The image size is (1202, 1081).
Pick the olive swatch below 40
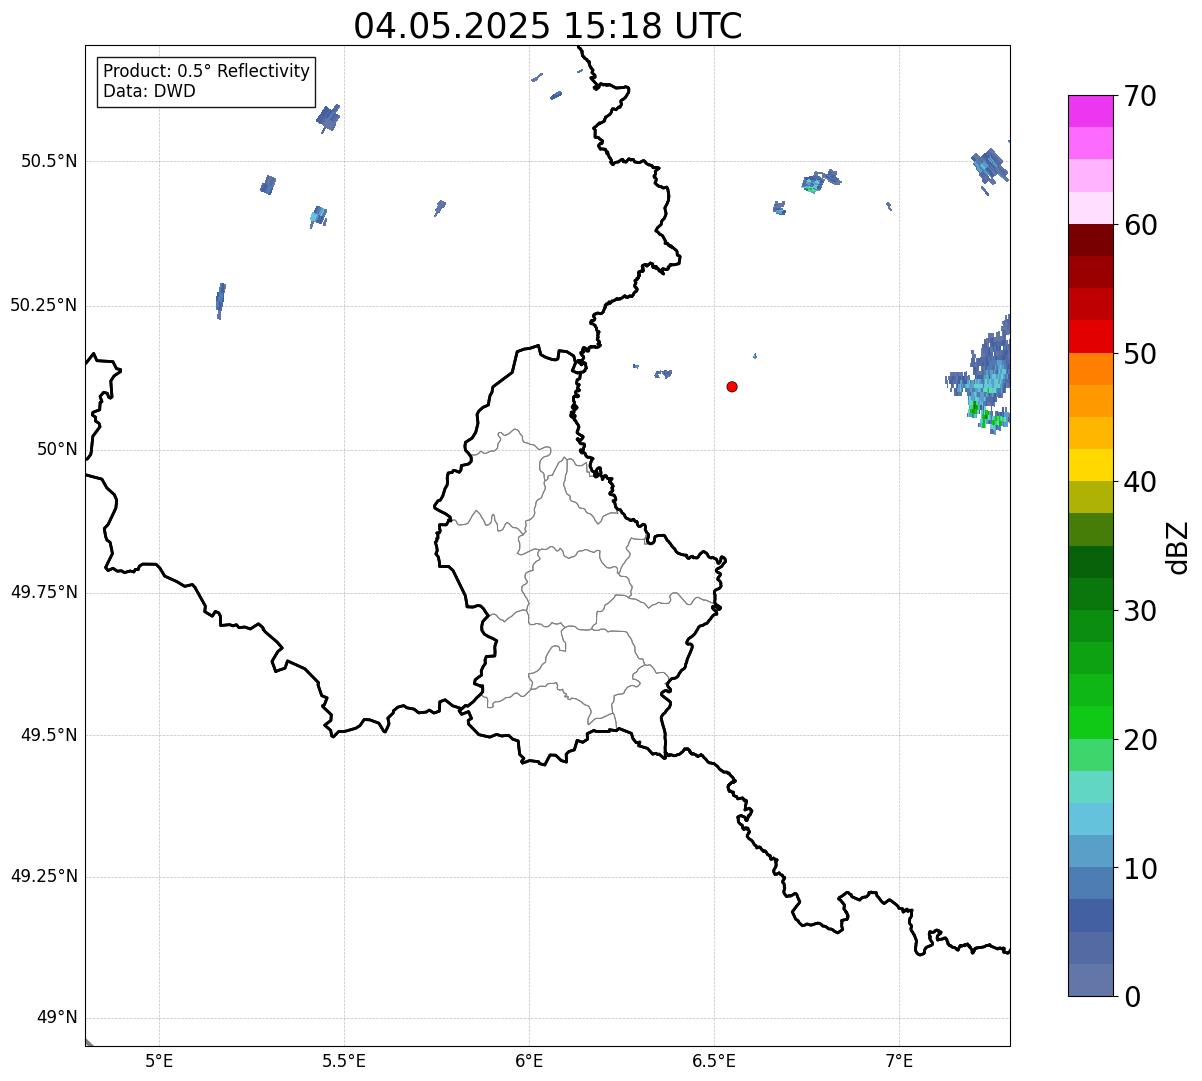click(x=1090, y=497)
